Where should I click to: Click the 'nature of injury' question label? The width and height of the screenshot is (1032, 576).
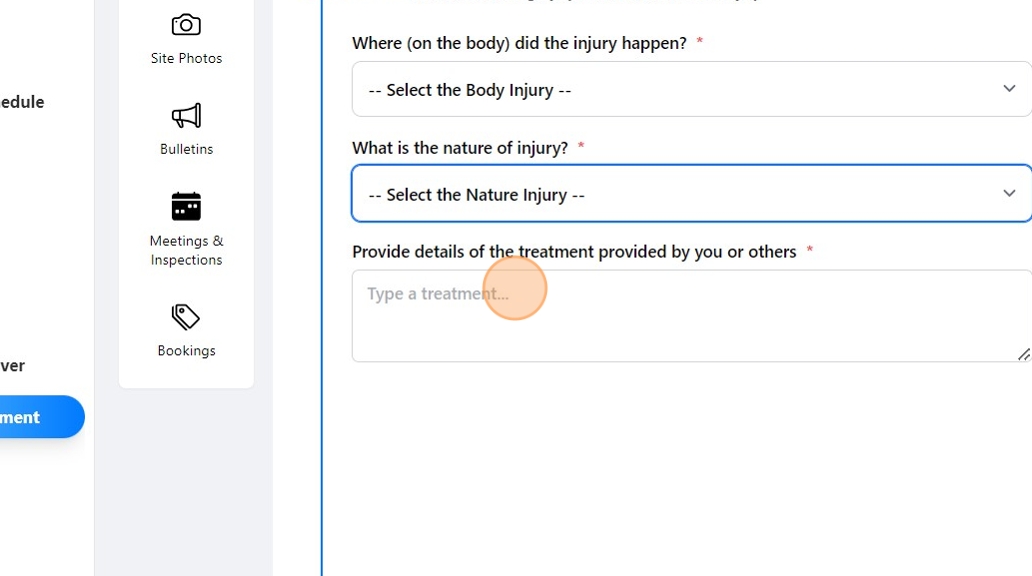(x=459, y=148)
